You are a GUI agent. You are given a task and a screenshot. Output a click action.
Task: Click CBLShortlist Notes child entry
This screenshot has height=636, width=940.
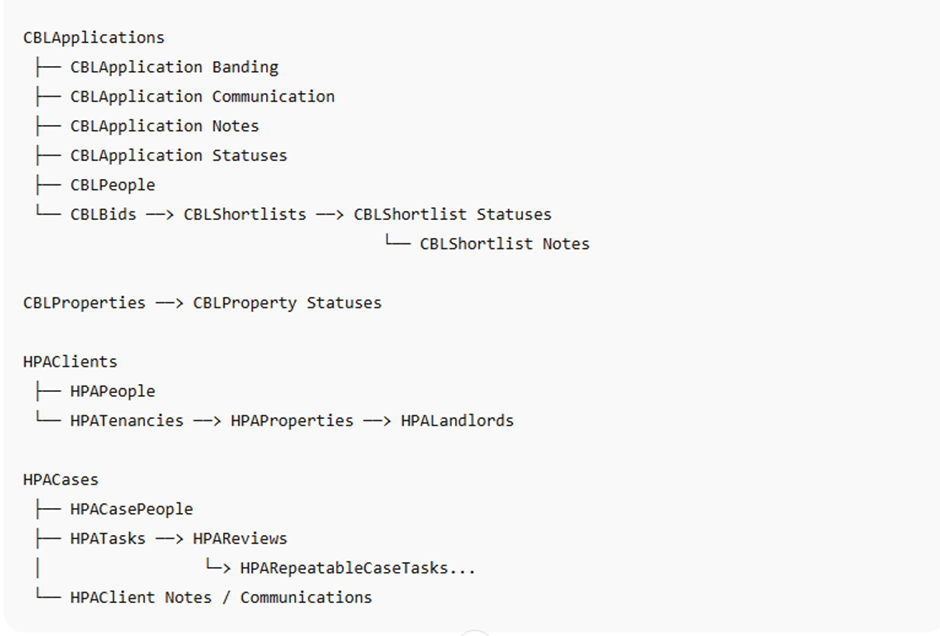(x=505, y=244)
